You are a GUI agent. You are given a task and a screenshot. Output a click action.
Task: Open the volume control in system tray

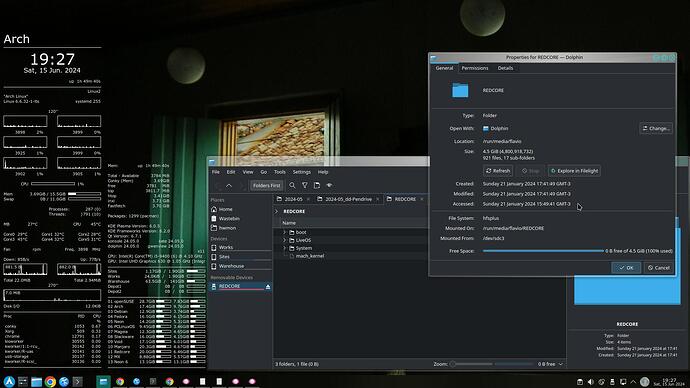pos(591,382)
